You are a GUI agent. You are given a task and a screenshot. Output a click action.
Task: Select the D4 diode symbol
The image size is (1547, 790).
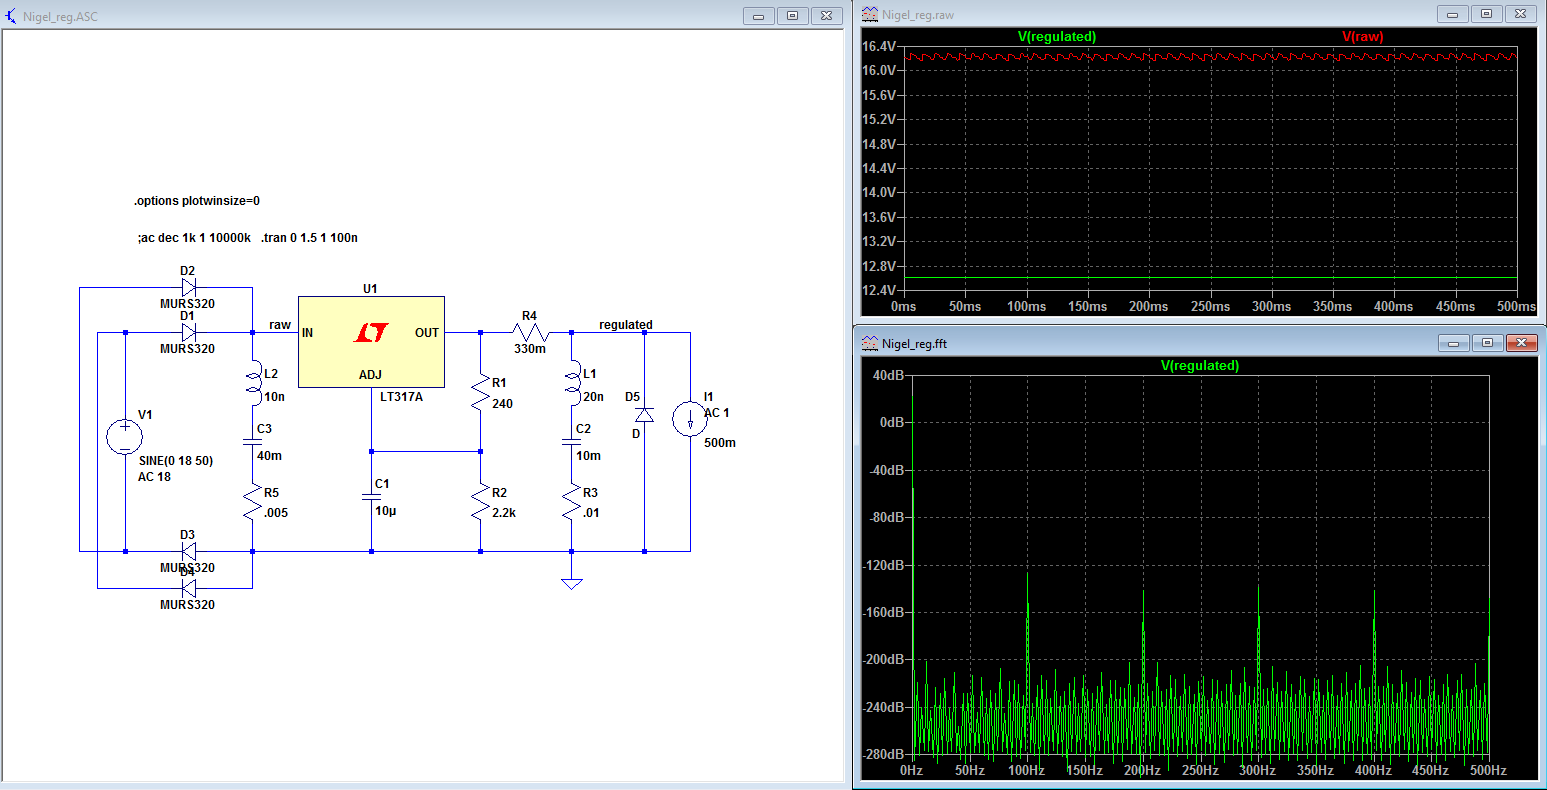tap(187, 588)
